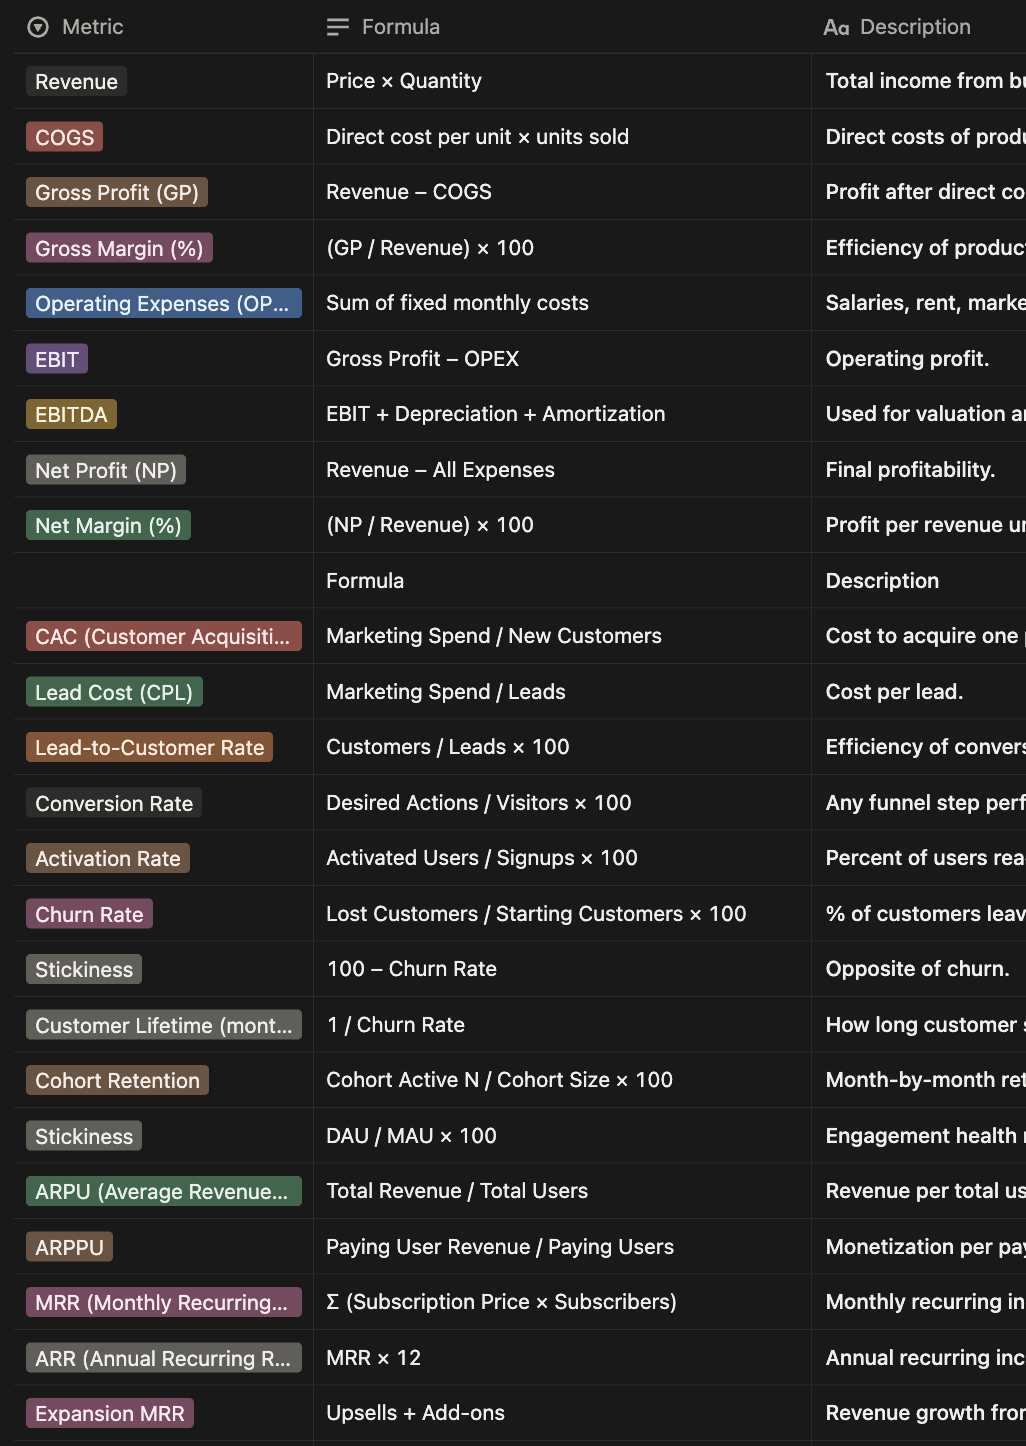The image size is (1026, 1446).
Task: Open the Description column header options
Action: [x=914, y=27]
